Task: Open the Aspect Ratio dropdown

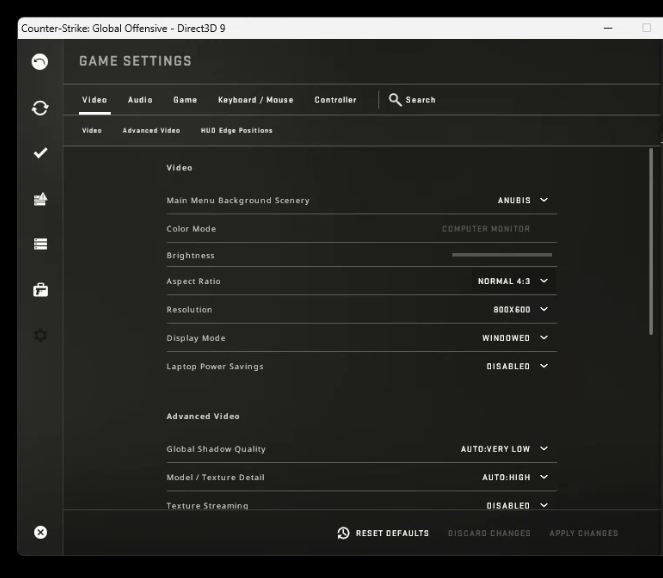Action: (513, 281)
